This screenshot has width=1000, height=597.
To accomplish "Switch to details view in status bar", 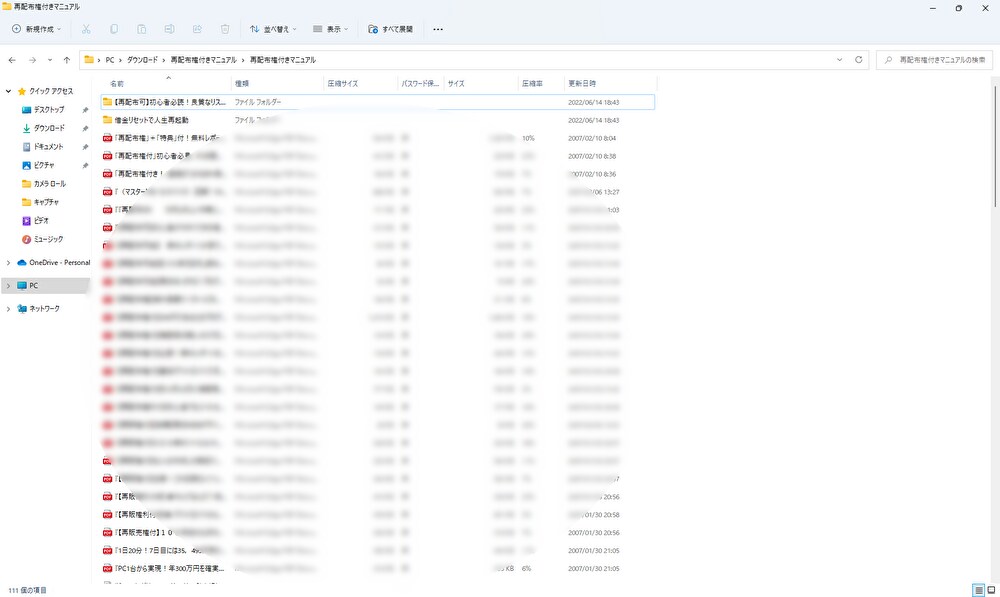I will point(978,591).
